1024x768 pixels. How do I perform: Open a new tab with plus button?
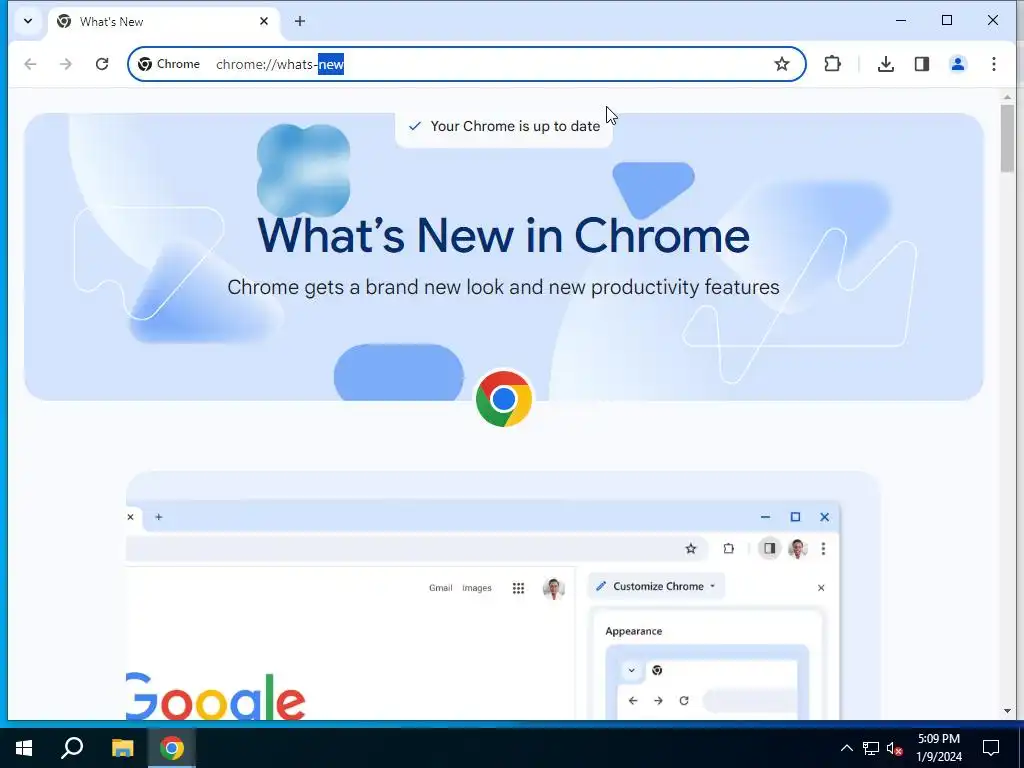click(x=300, y=21)
